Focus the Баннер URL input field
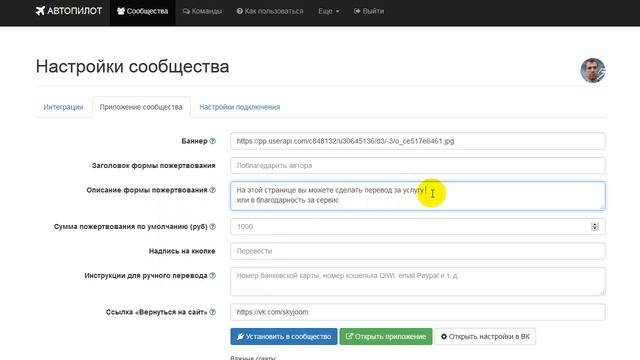 [x=418, y=141]
